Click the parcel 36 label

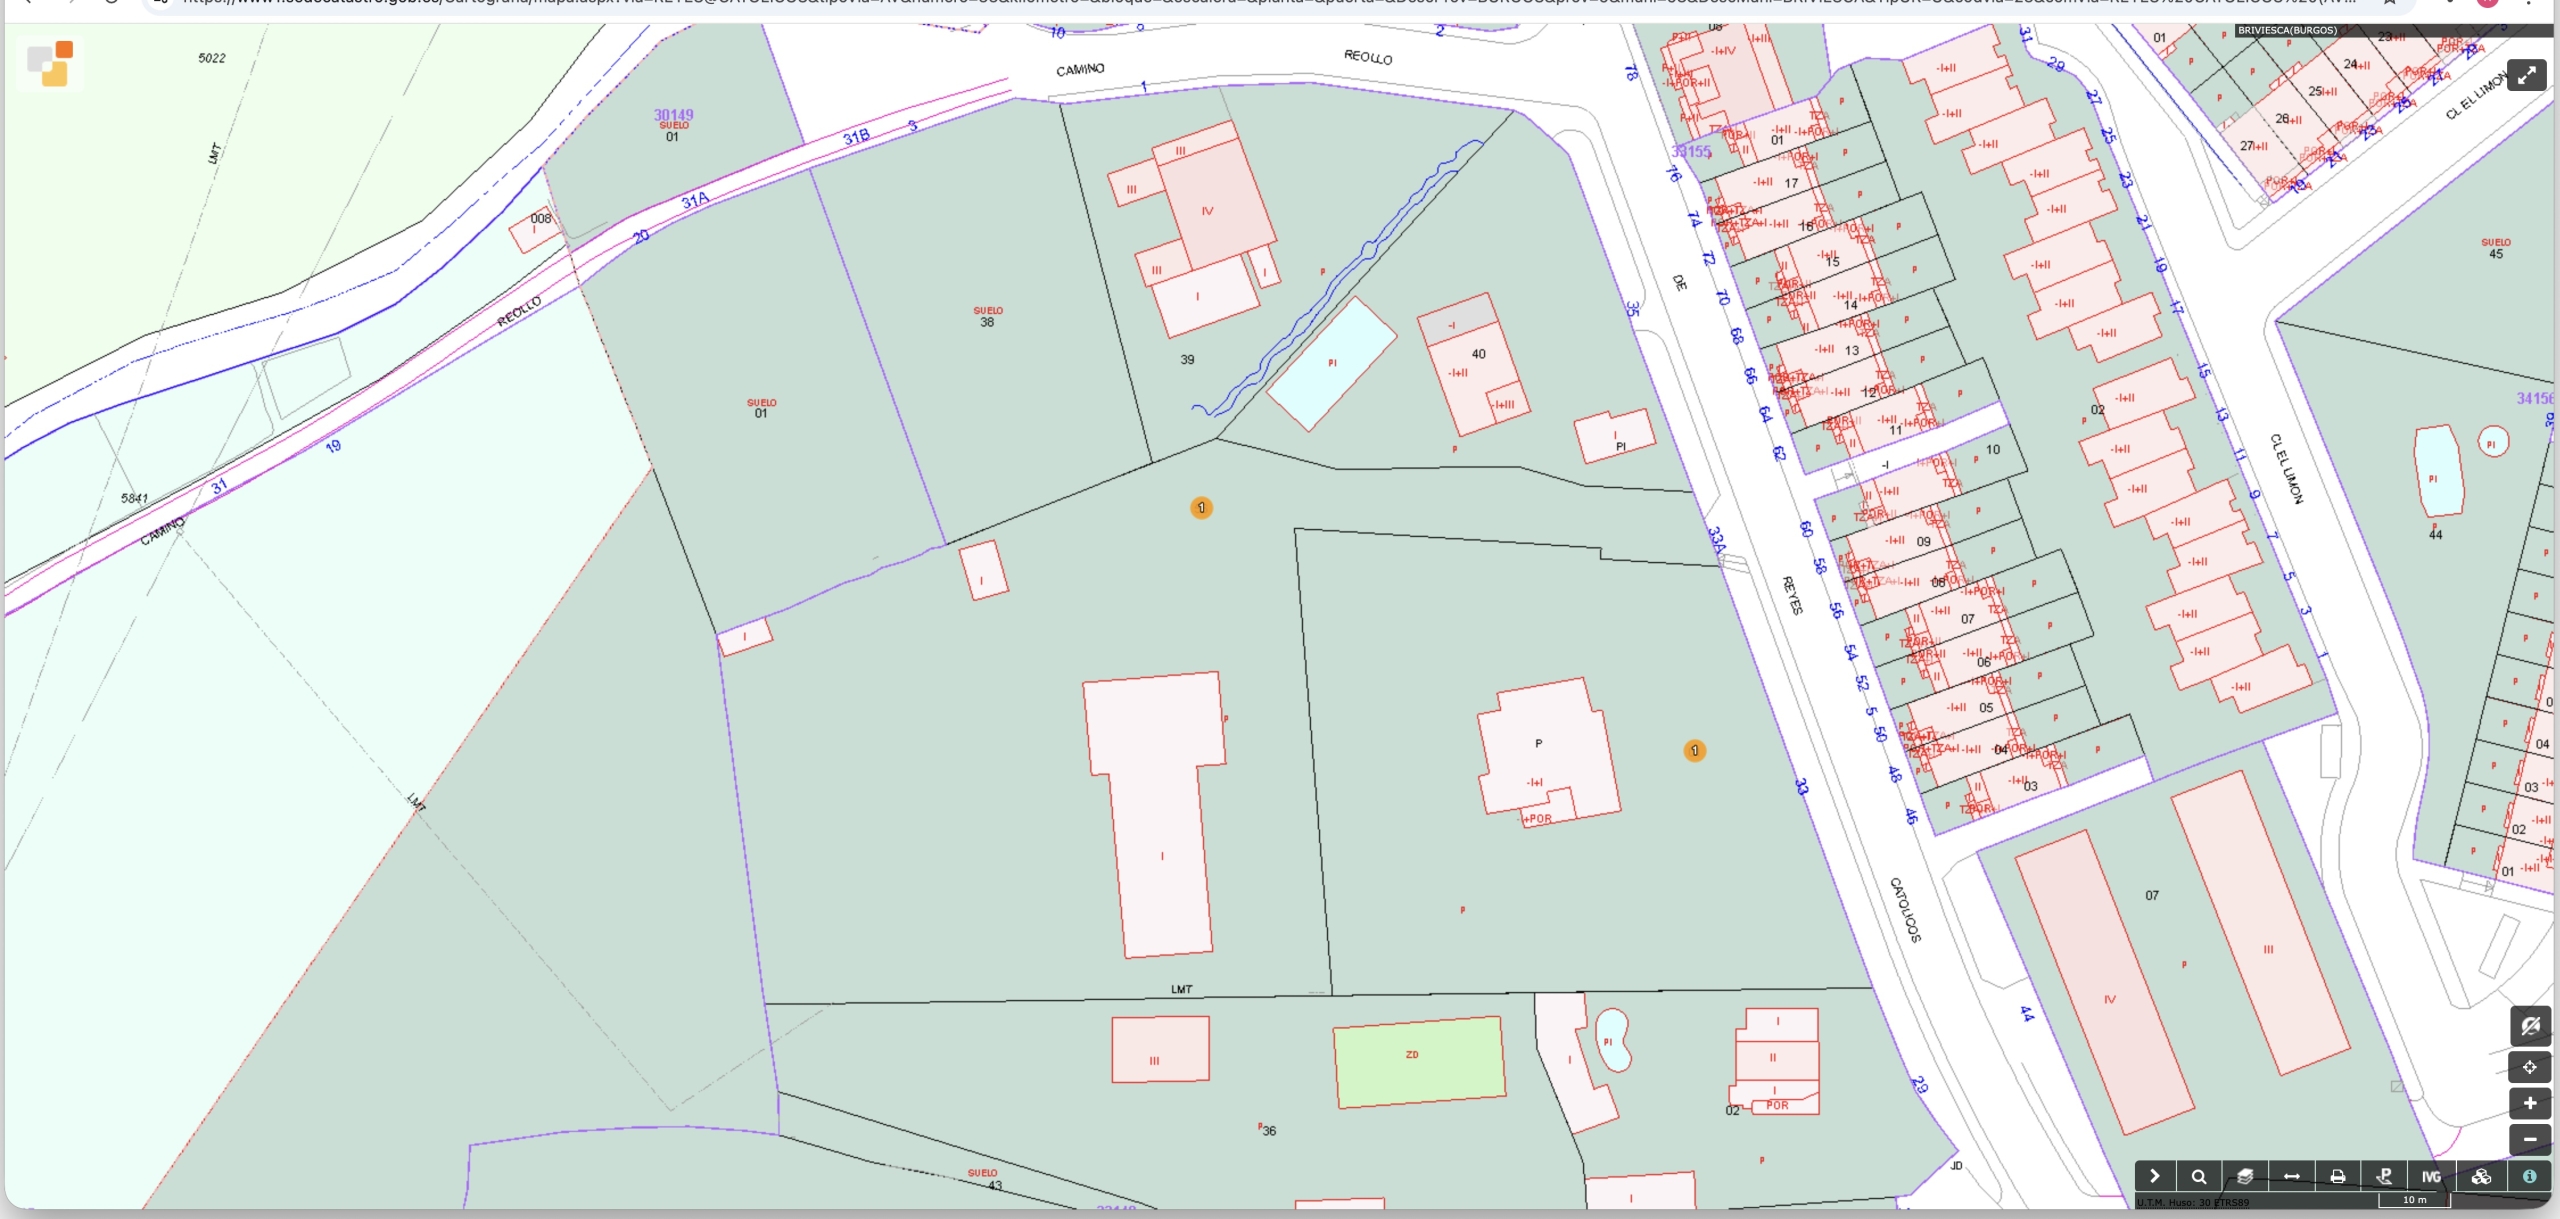1268,1131
